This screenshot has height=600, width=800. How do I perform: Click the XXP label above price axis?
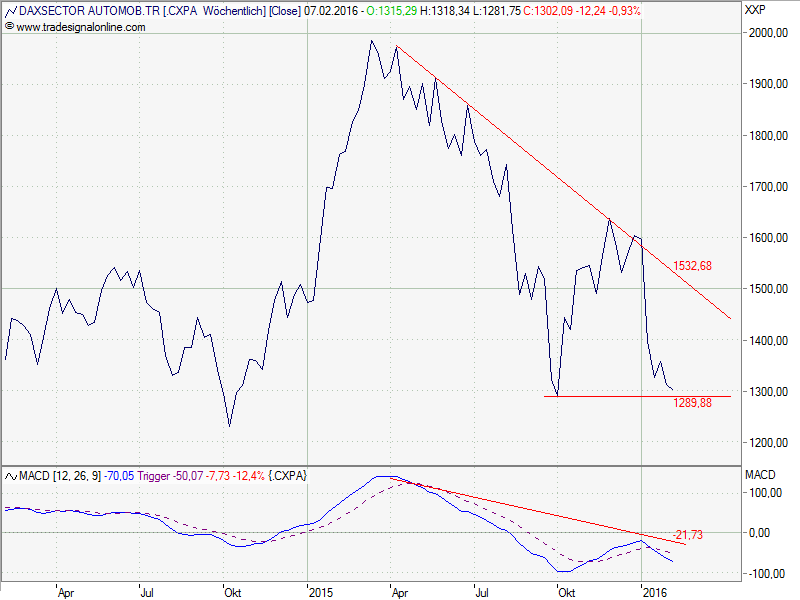(756, 11)
